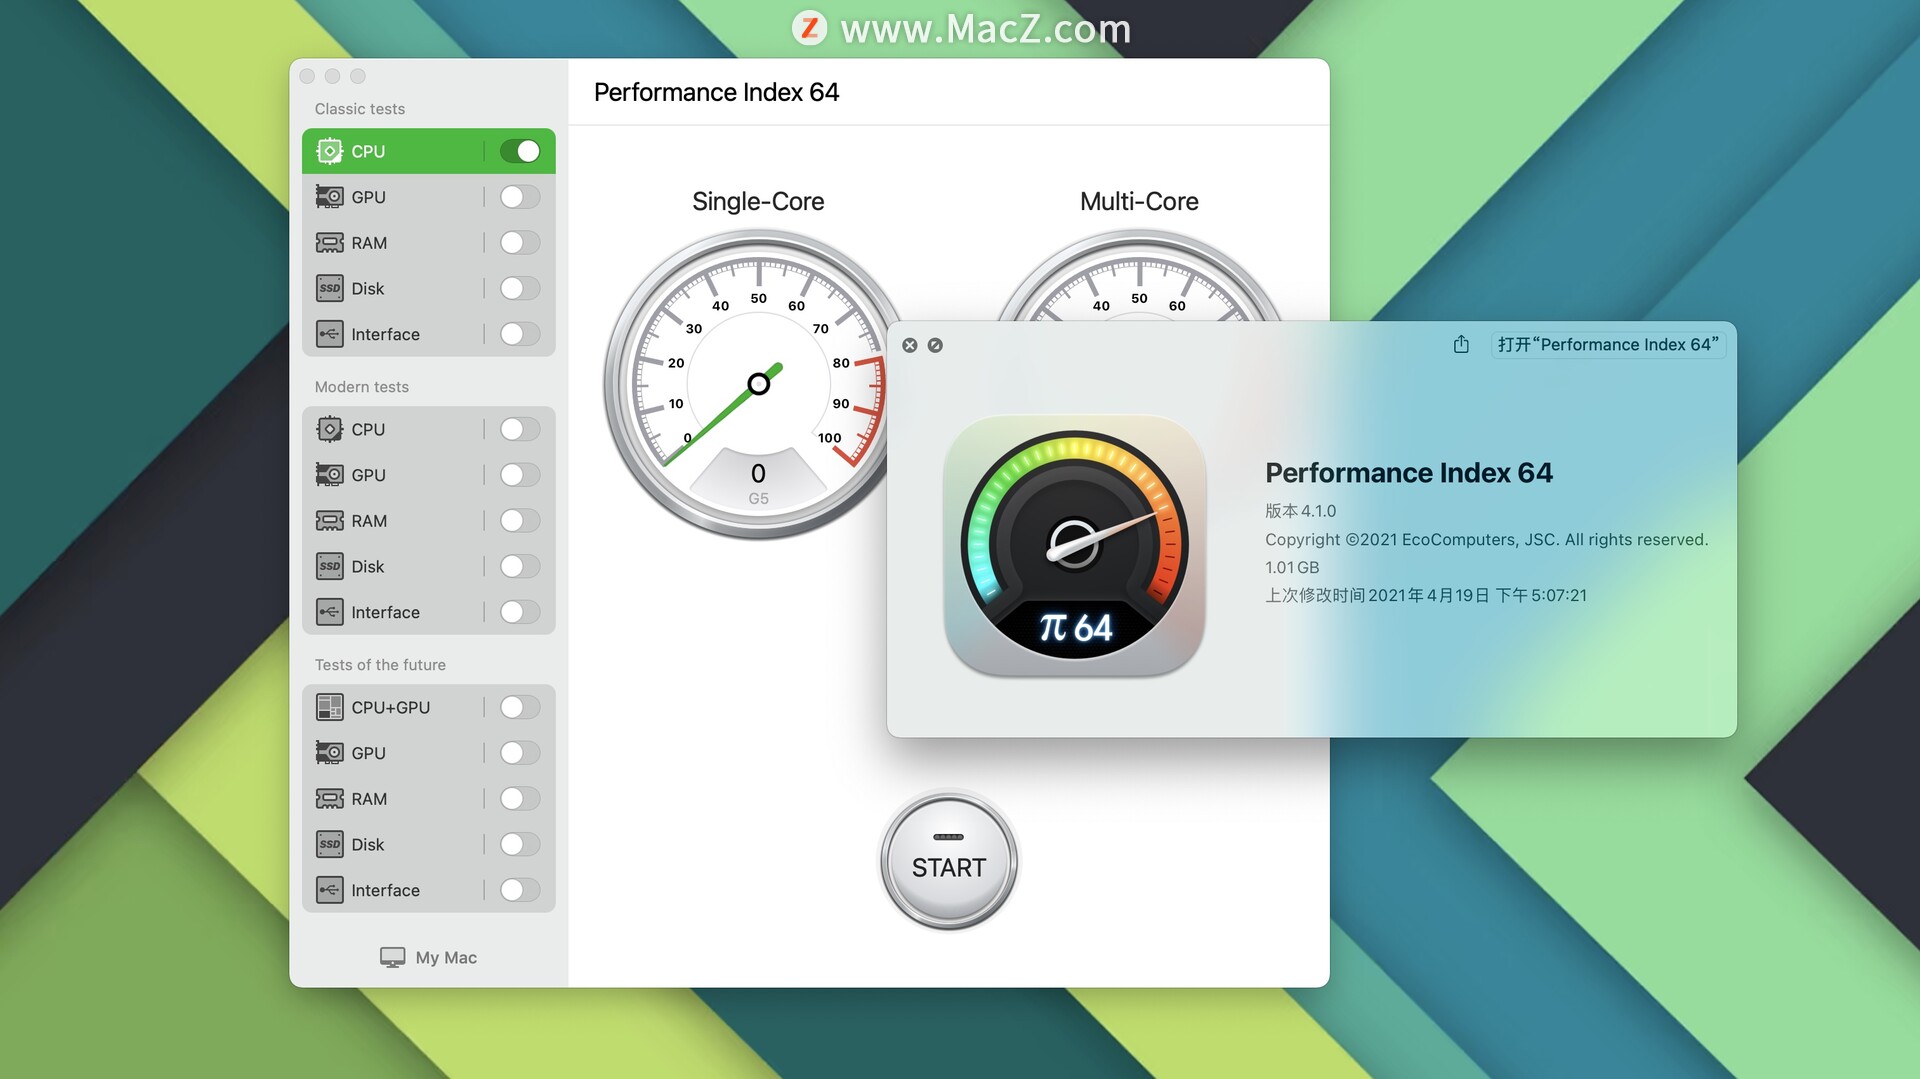Click the CPU chip icon under Modern tests

coord(329,429)
